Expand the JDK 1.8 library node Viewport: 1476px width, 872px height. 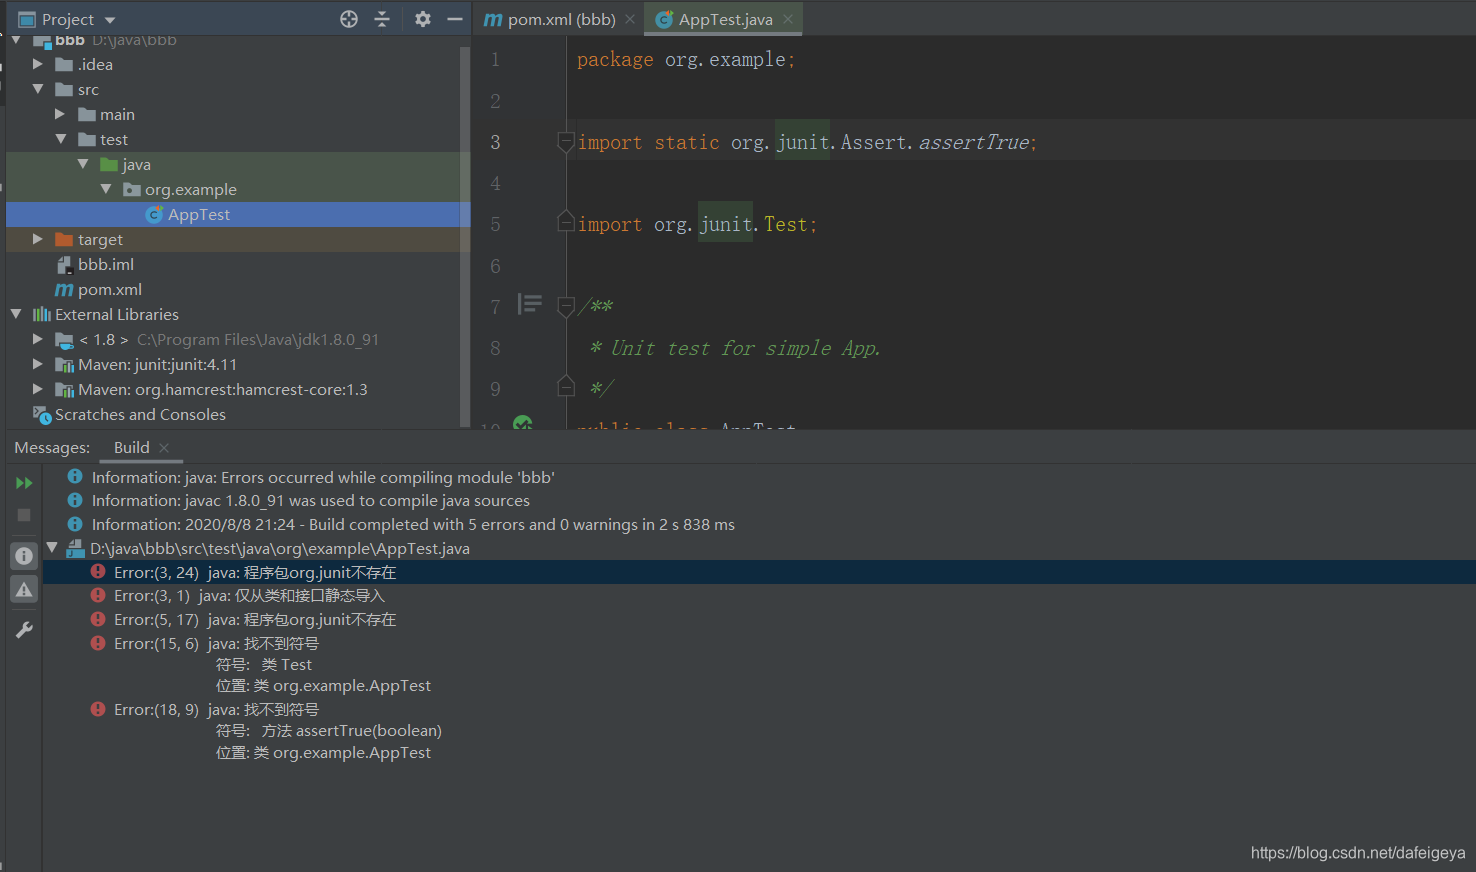point(38,339)
